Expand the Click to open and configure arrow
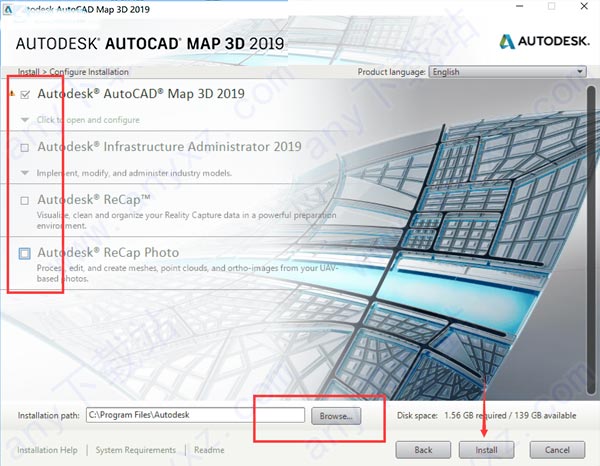The width and height of the screenshot is (600, 466). pyautogui.click(x=25, y=120)
